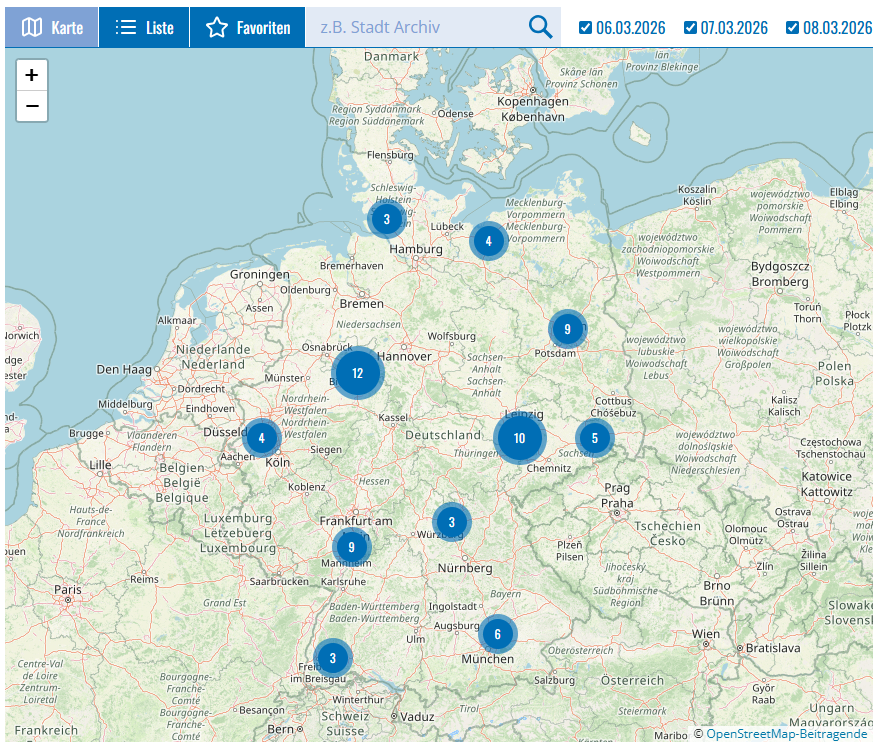Viewport: 881px width, 747px height.
Task: Focus the Stadt Archiv search field
Action: click(415, 27)
